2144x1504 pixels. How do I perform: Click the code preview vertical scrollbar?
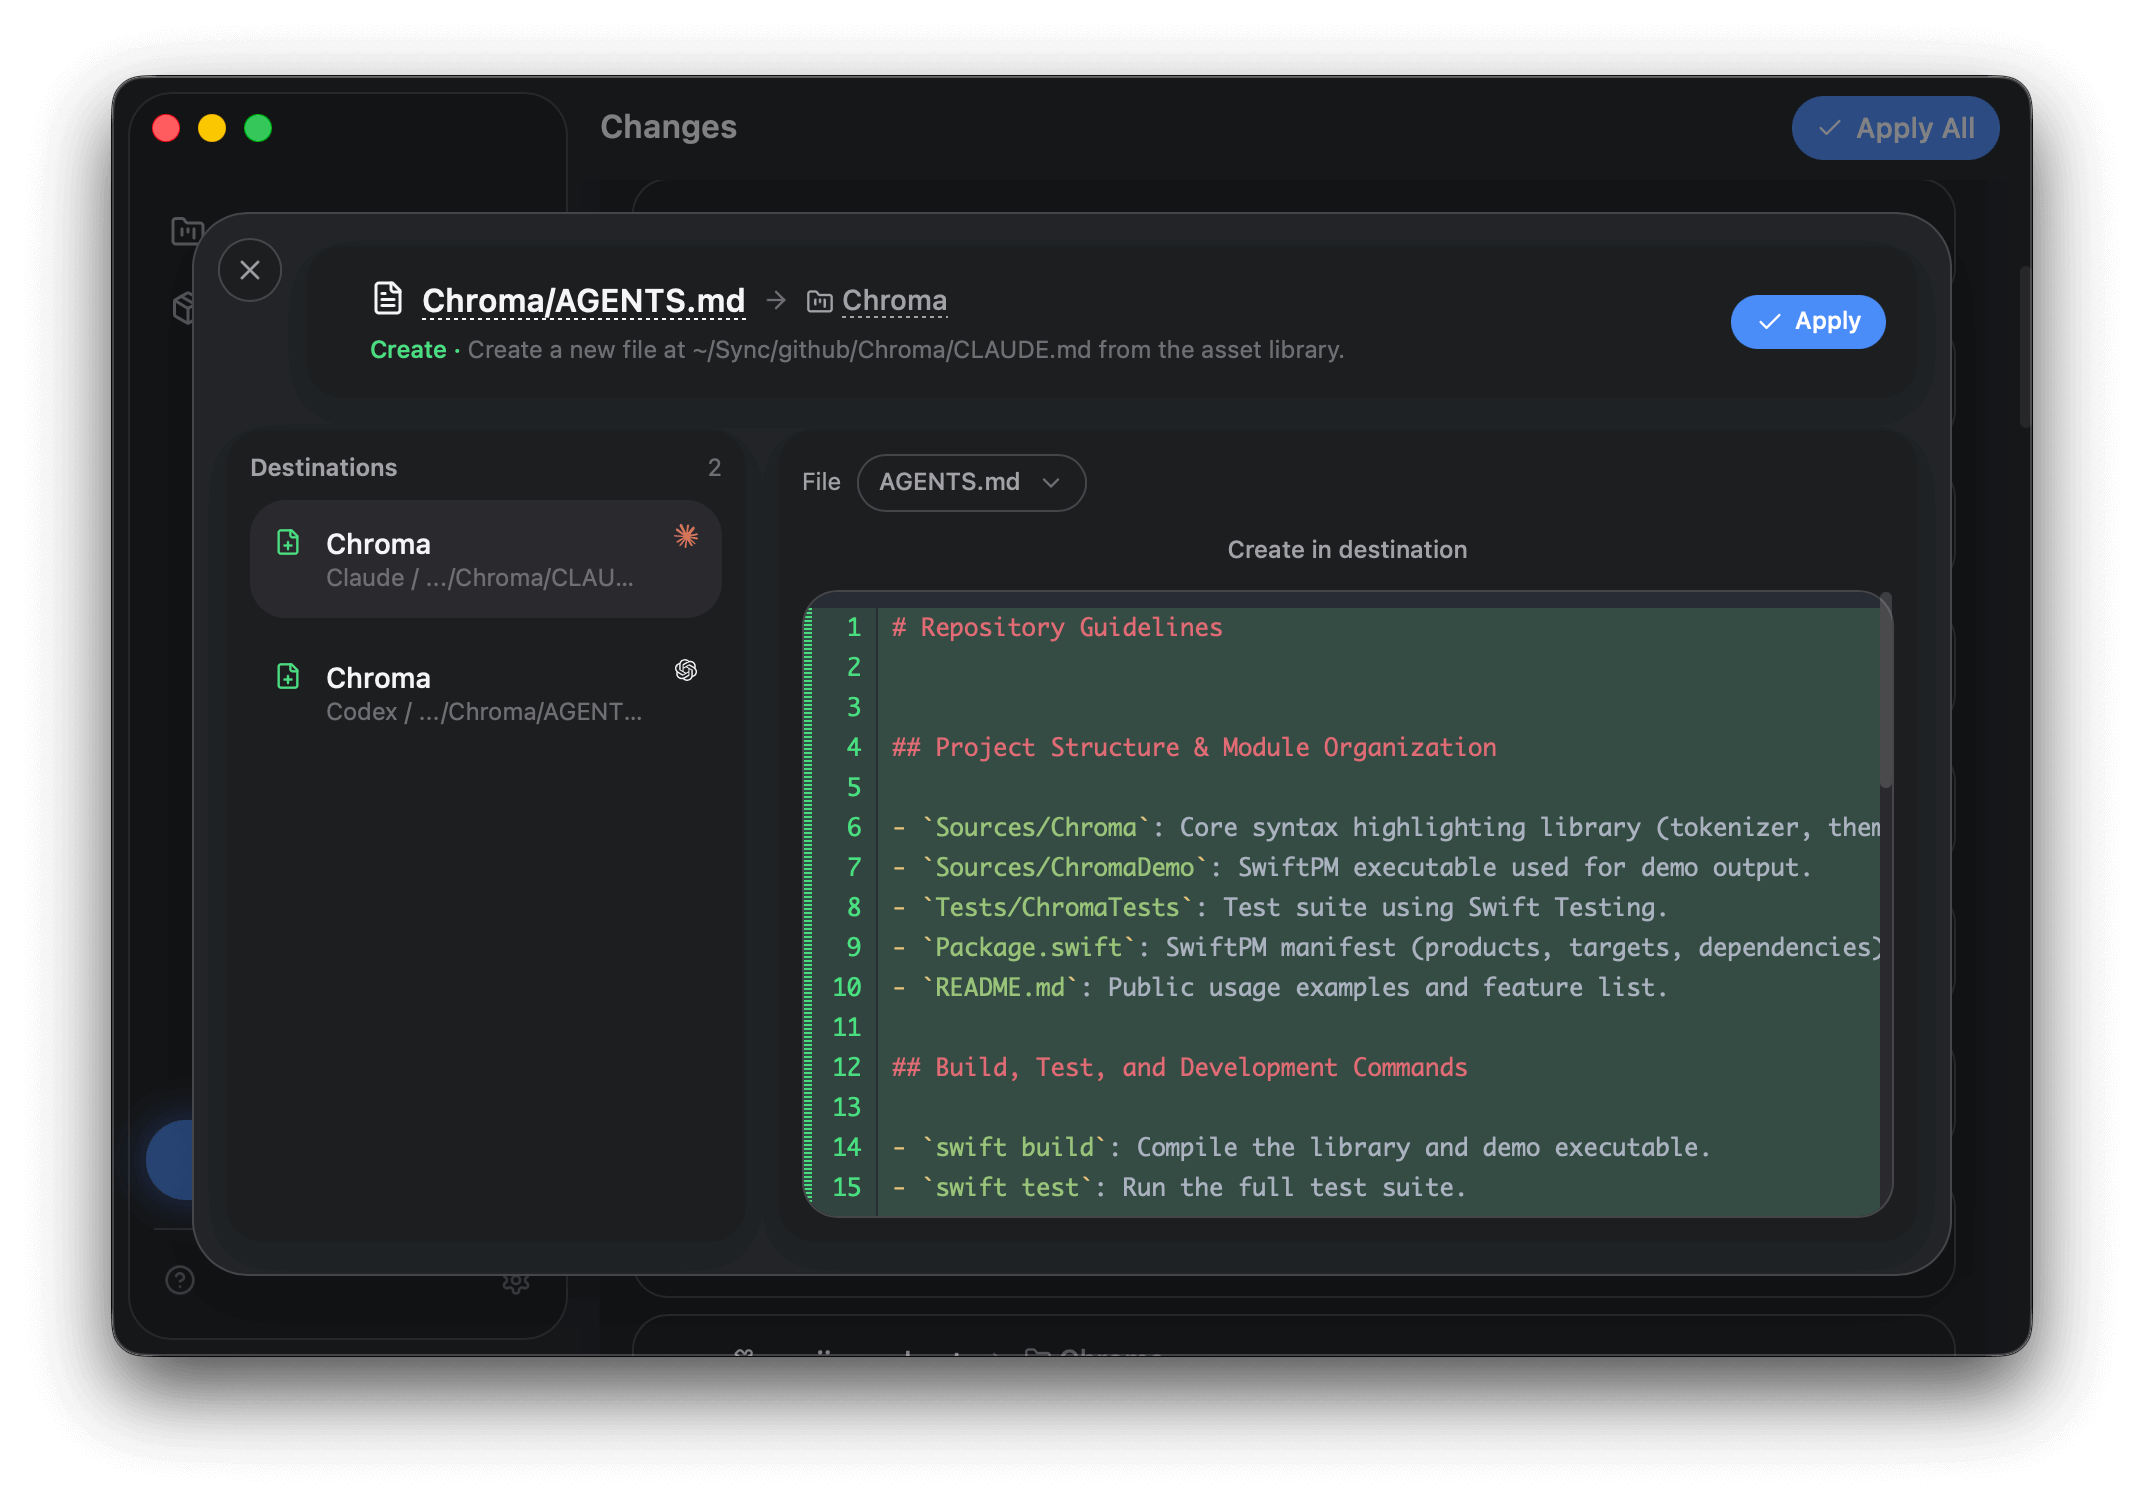tap(1885, 692)
